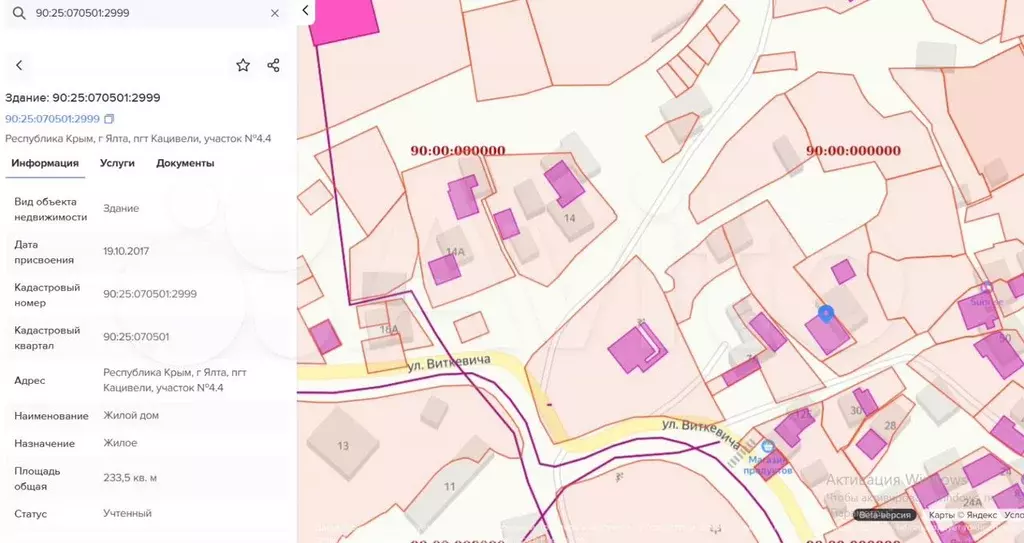Image resolution: width=1024 pixels, height=543 pixels.
Task: Open the blue 90:25:070501:2999 link
Action: 52,119
